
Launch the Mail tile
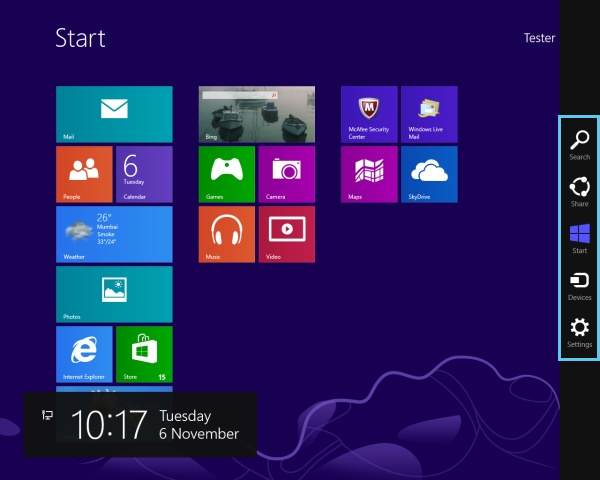(x=114, y=114)
